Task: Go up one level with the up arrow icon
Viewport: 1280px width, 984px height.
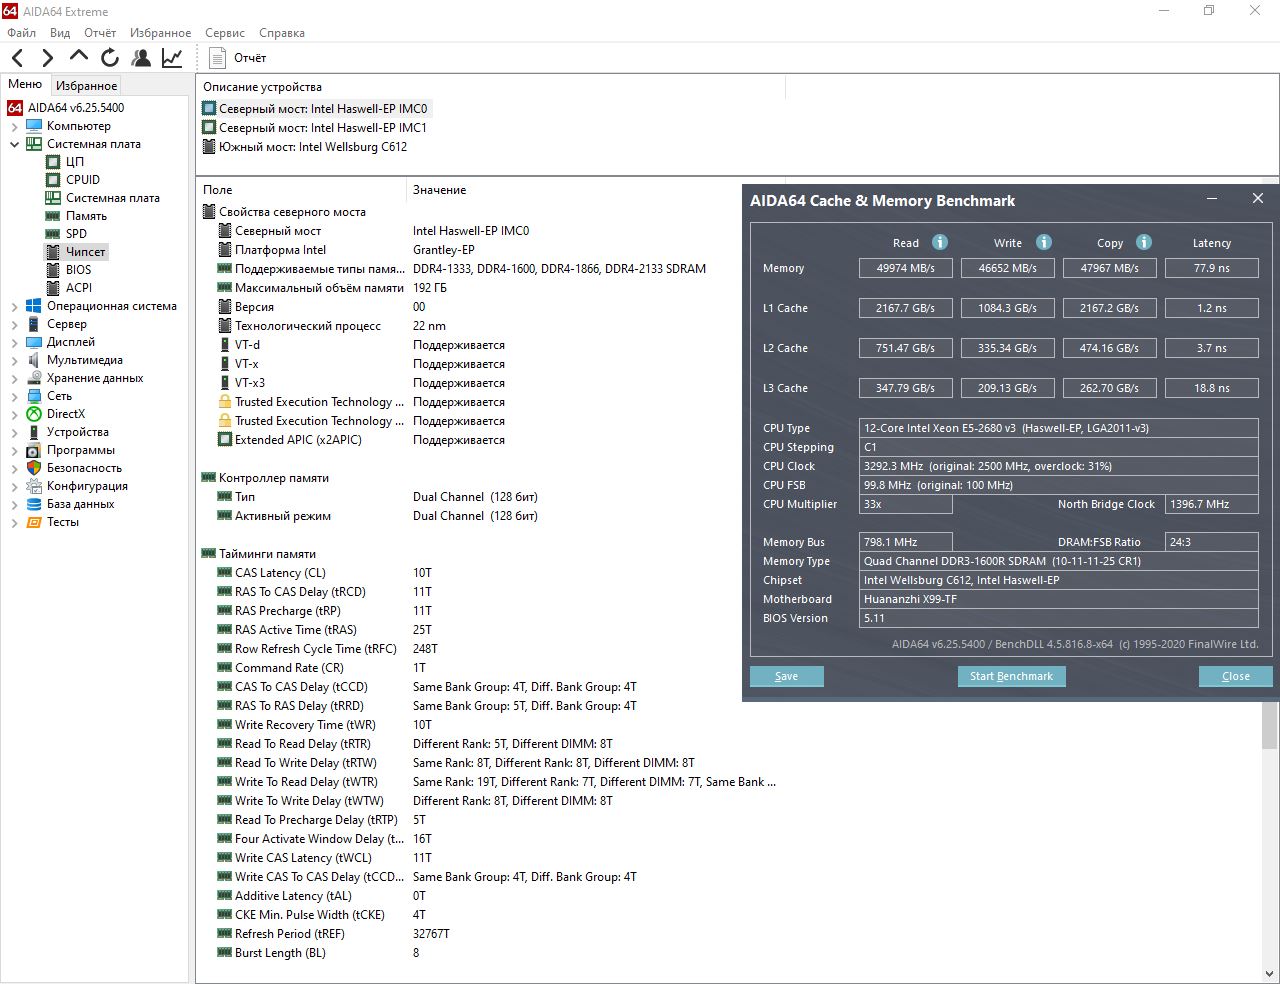Action: pos(79,57)
